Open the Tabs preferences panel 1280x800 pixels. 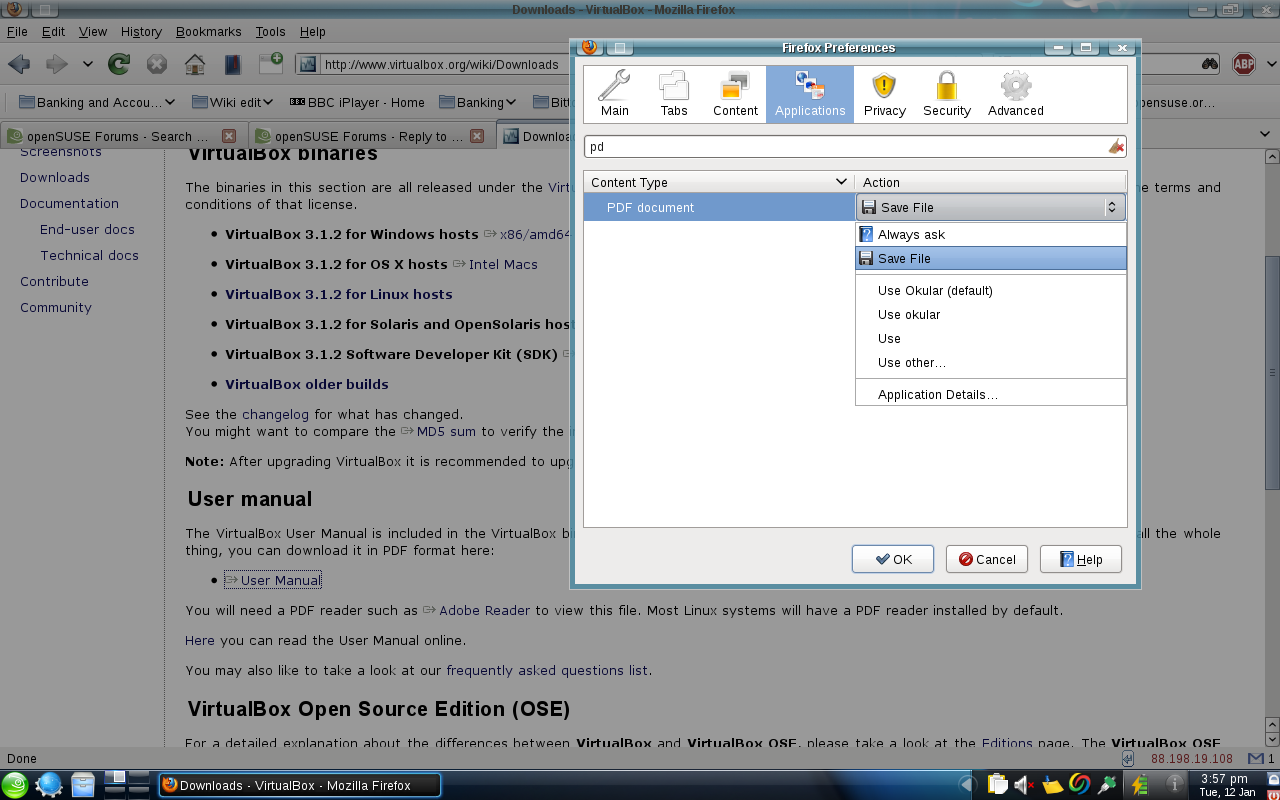[x=674, y=94]
